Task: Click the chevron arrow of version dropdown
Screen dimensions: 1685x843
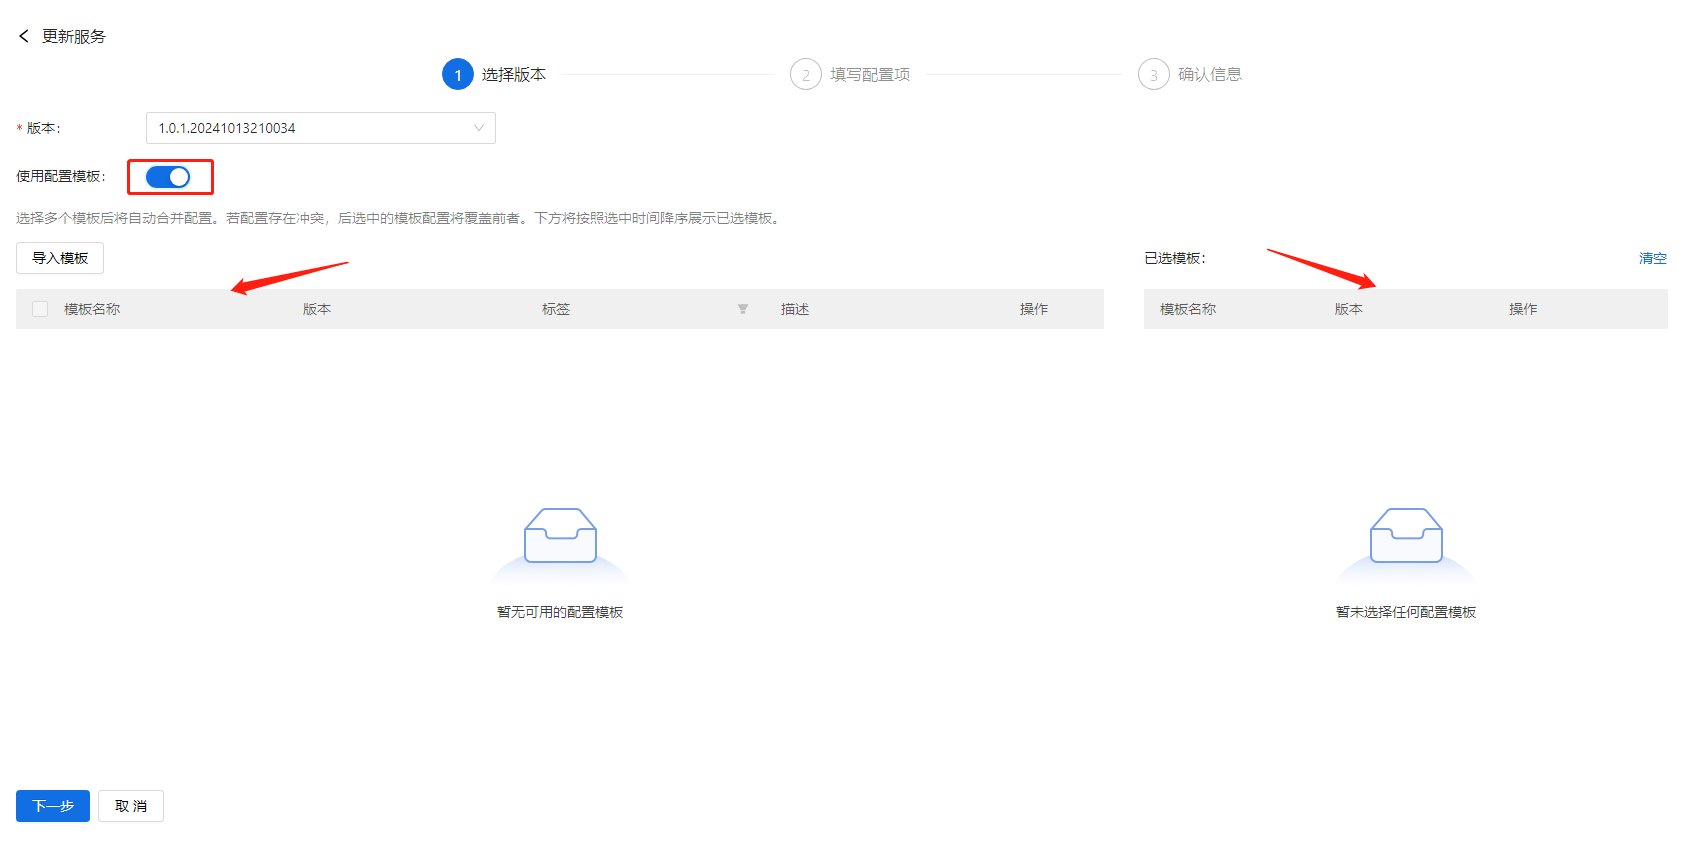Action: (479, 128)
